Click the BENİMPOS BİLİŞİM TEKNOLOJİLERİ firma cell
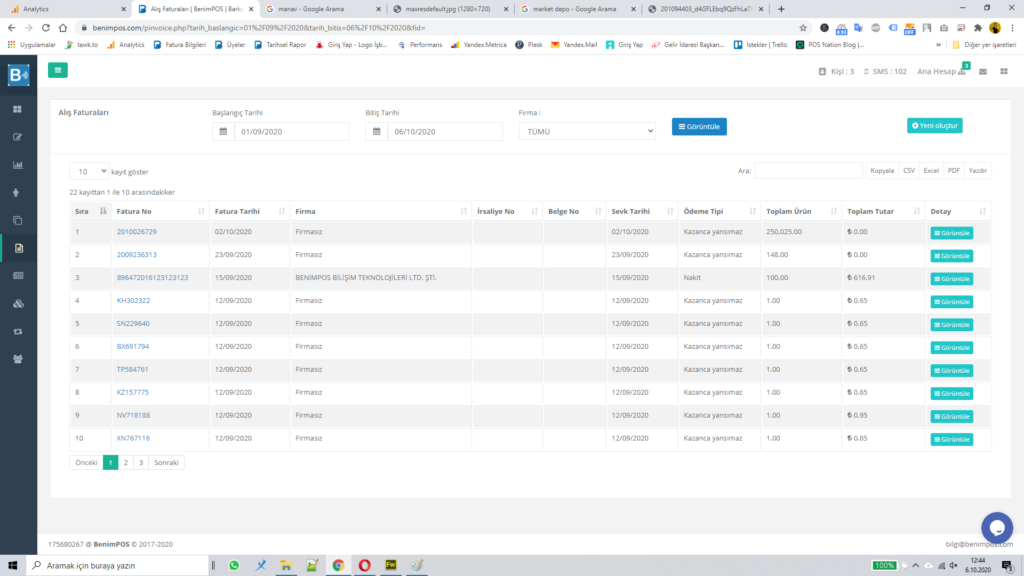The width and height of the screenshot is (1024, 576). click(381, 278)
